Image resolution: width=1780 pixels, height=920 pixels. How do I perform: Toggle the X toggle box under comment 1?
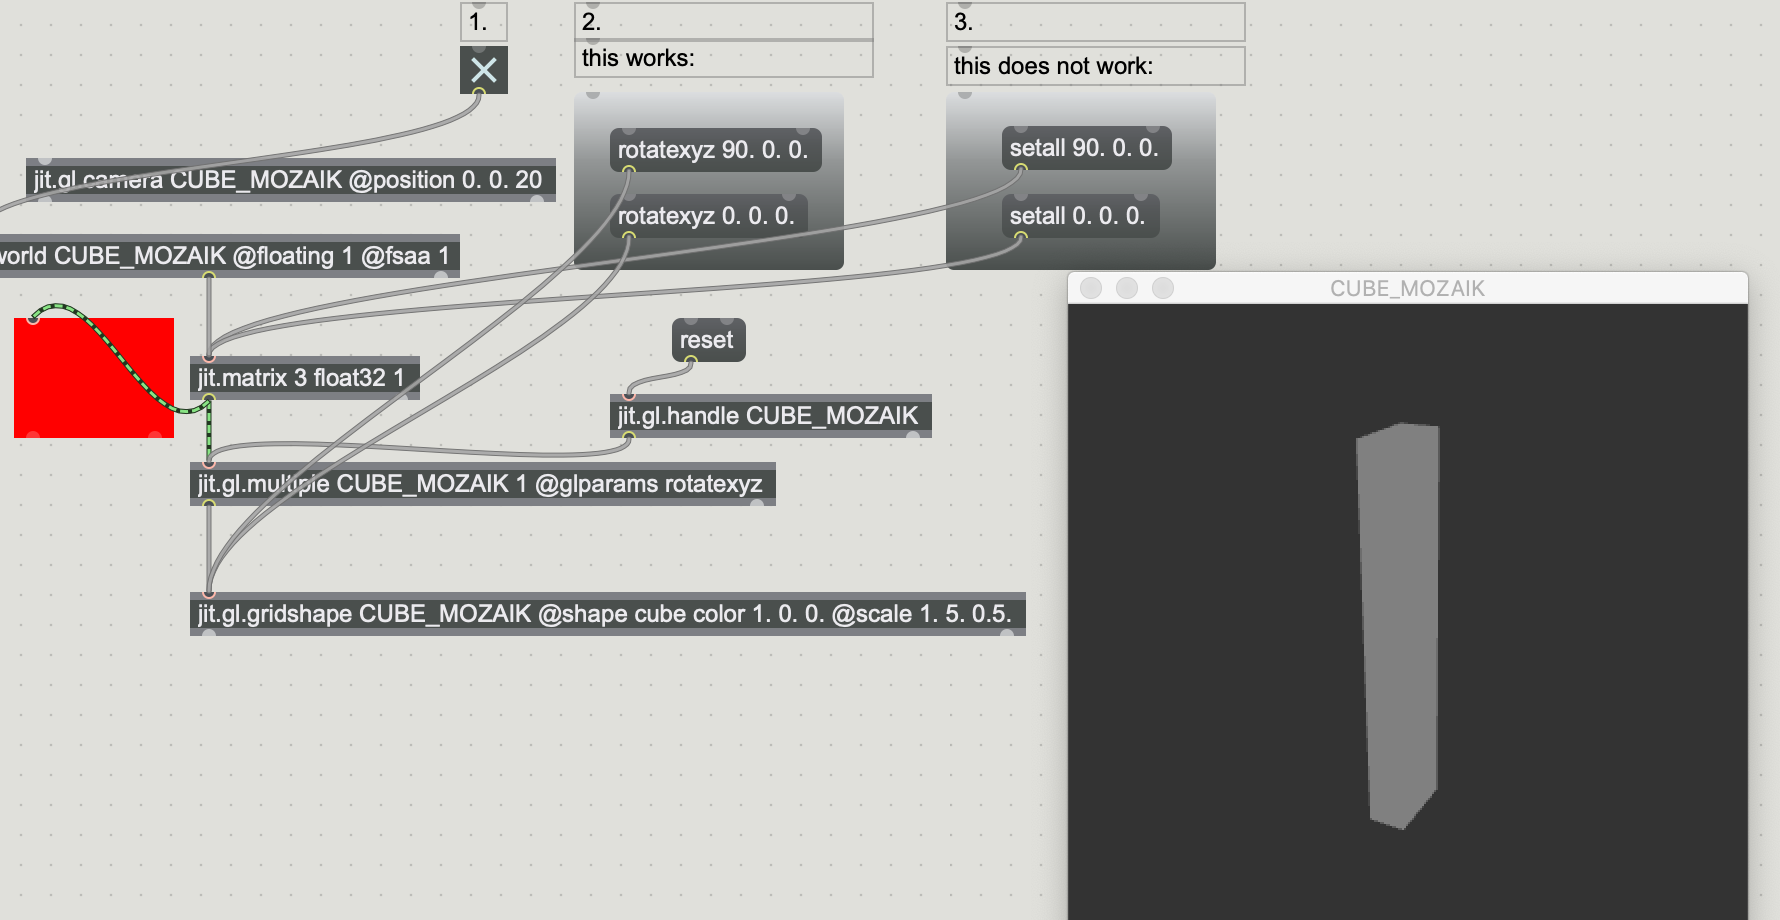pos(484,70)
